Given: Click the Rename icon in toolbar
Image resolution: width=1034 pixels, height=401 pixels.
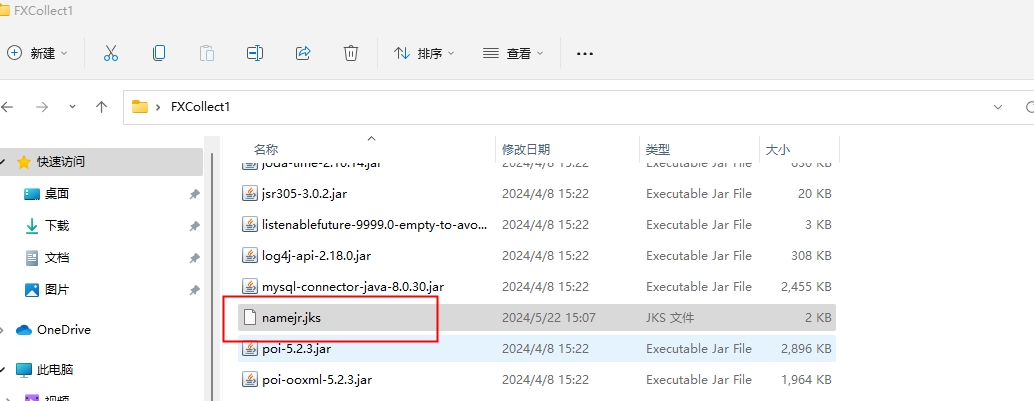Looking at the screenshot, I should point(255,53).
